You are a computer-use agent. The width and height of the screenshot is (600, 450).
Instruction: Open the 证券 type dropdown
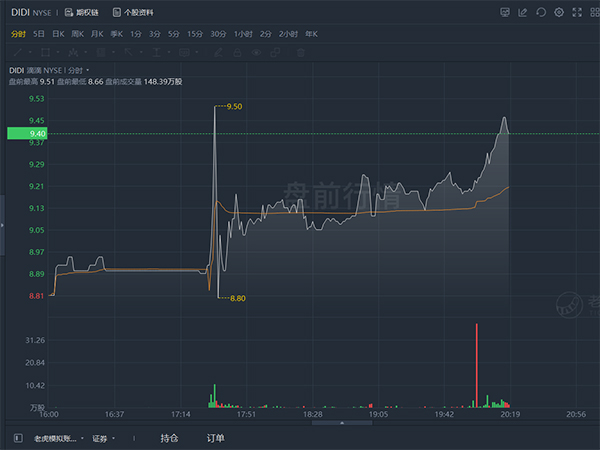click(x=103, y=439)
